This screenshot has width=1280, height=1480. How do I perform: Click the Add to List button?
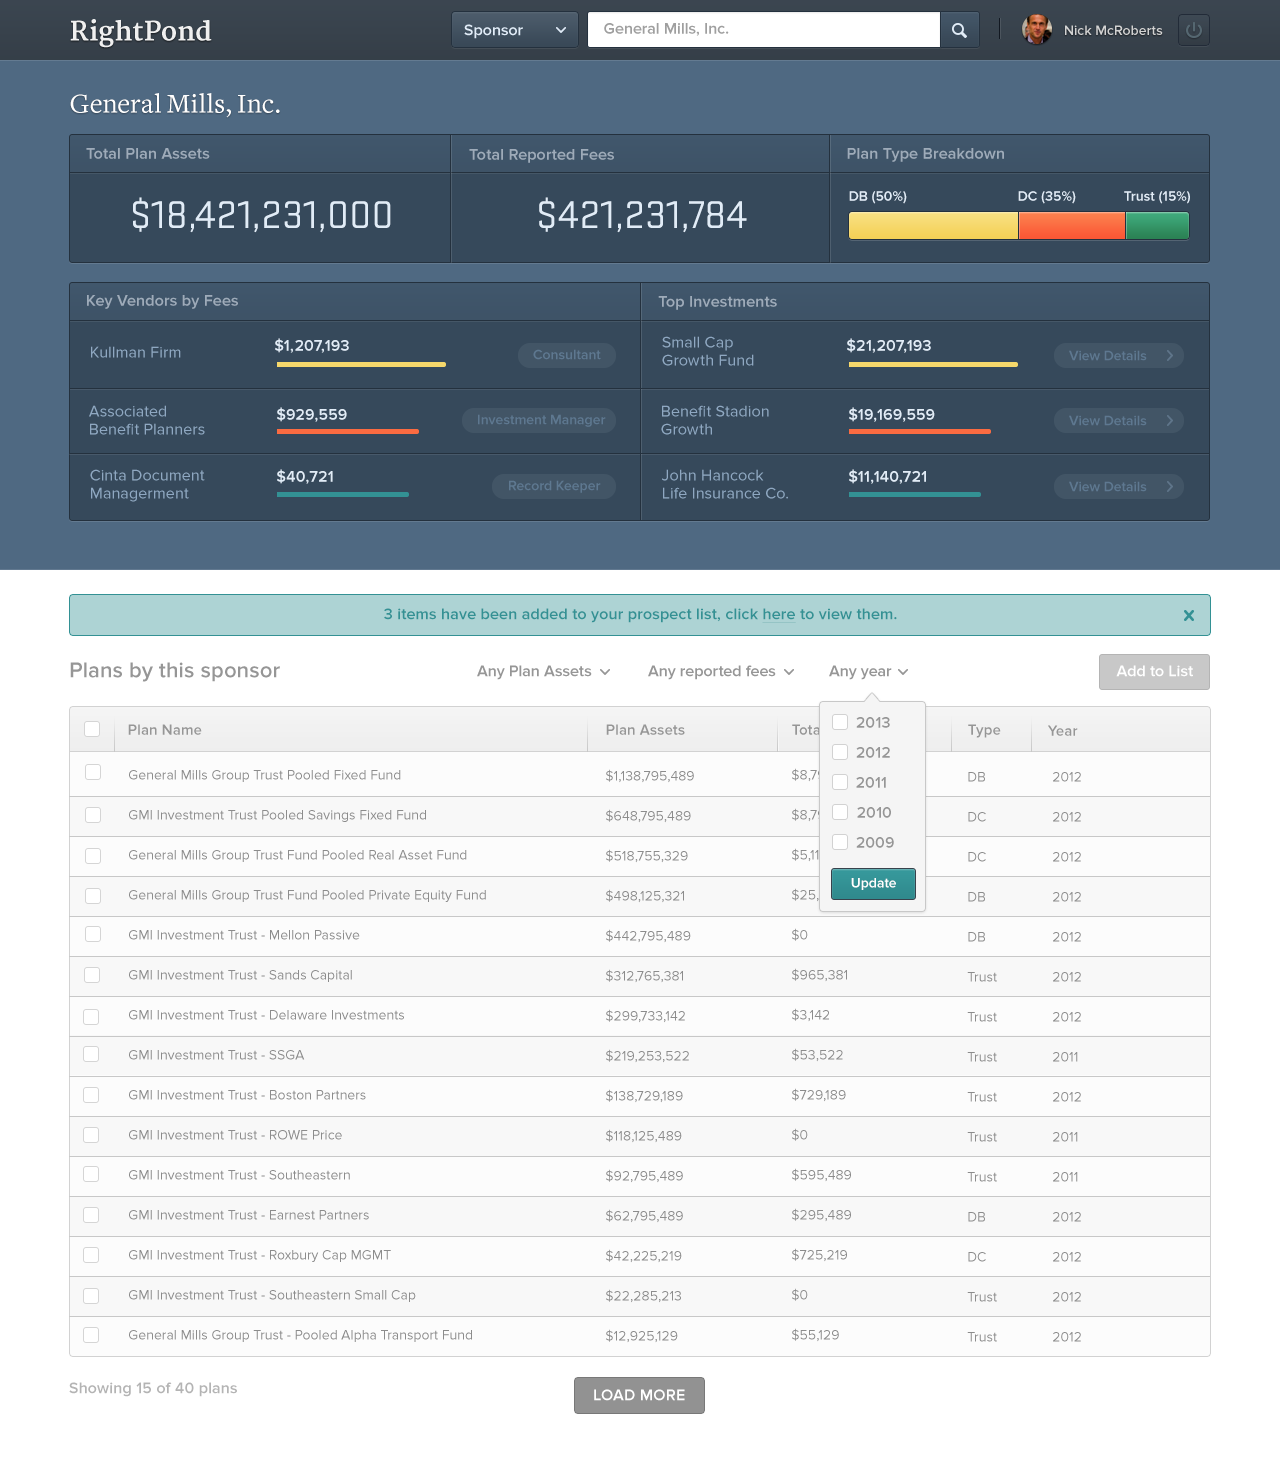tap(1154, 672)
